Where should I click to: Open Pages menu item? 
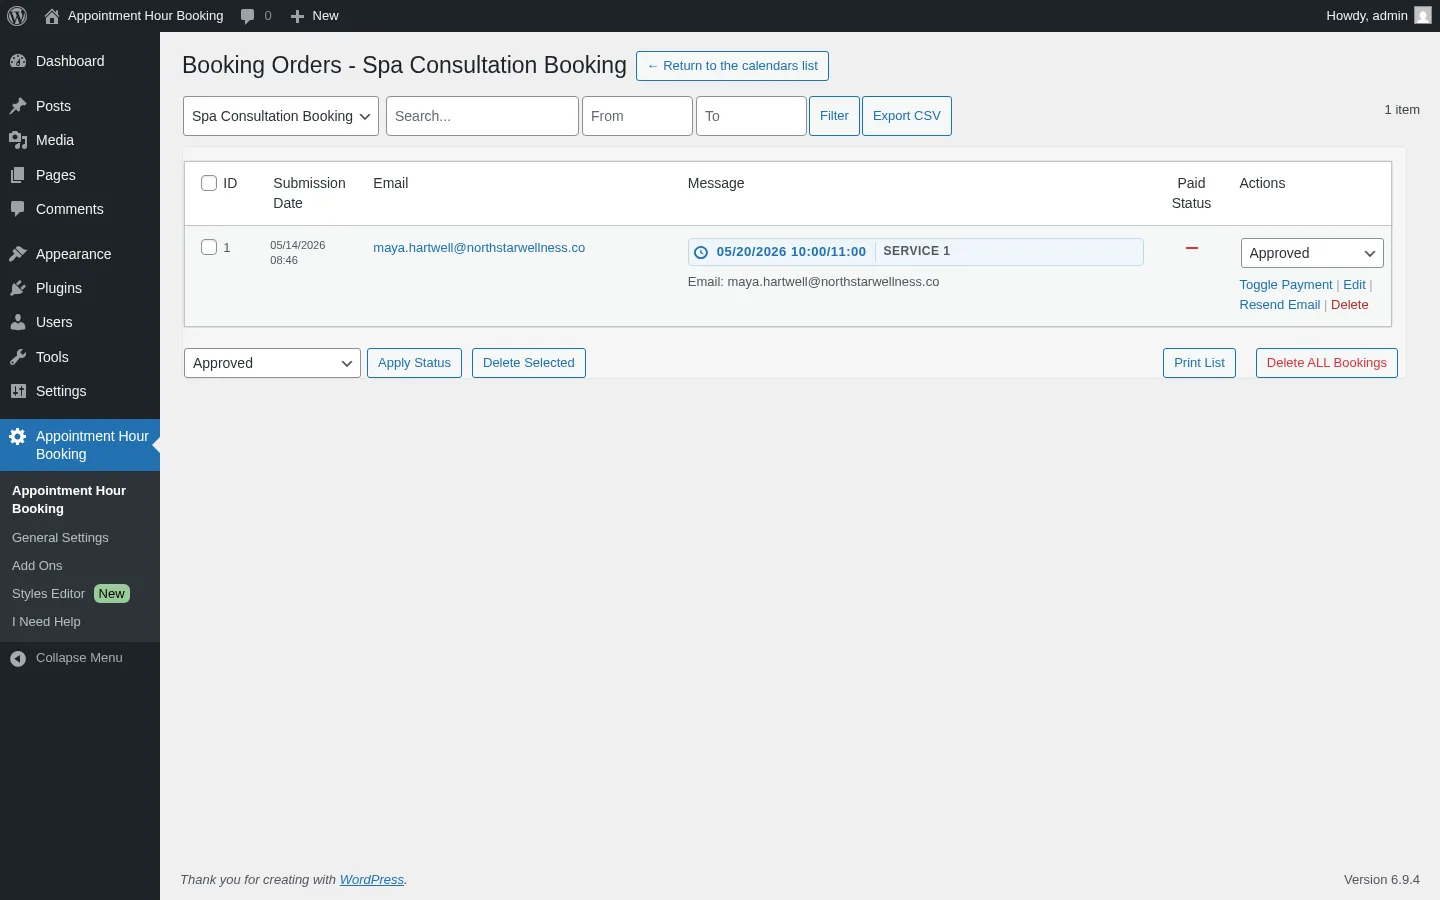[x=80, y=175]
